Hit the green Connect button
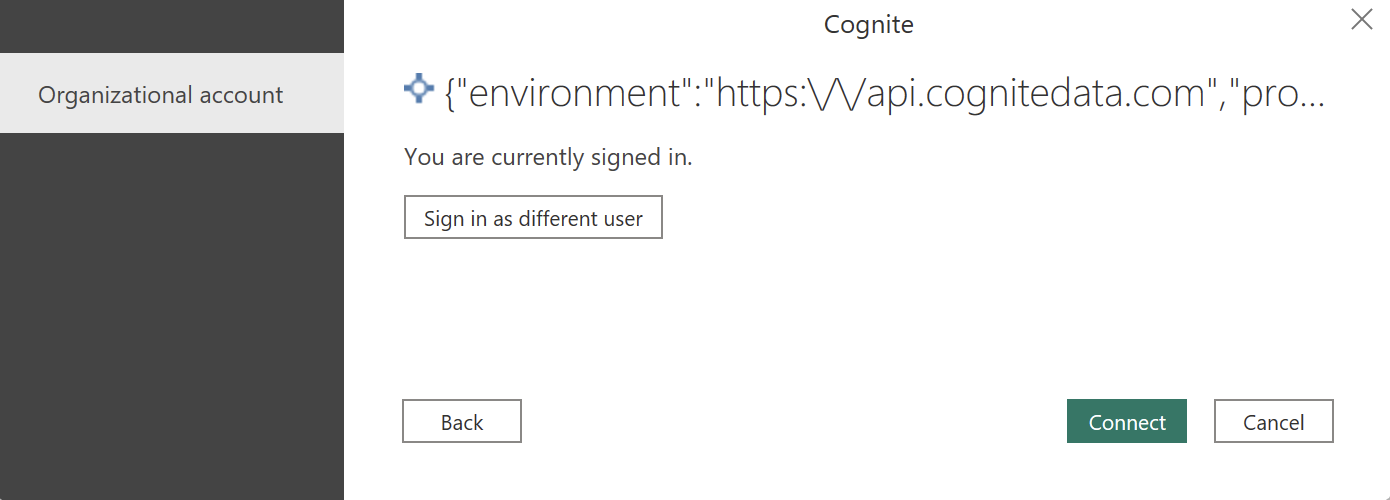 (x=1126, y=422)
